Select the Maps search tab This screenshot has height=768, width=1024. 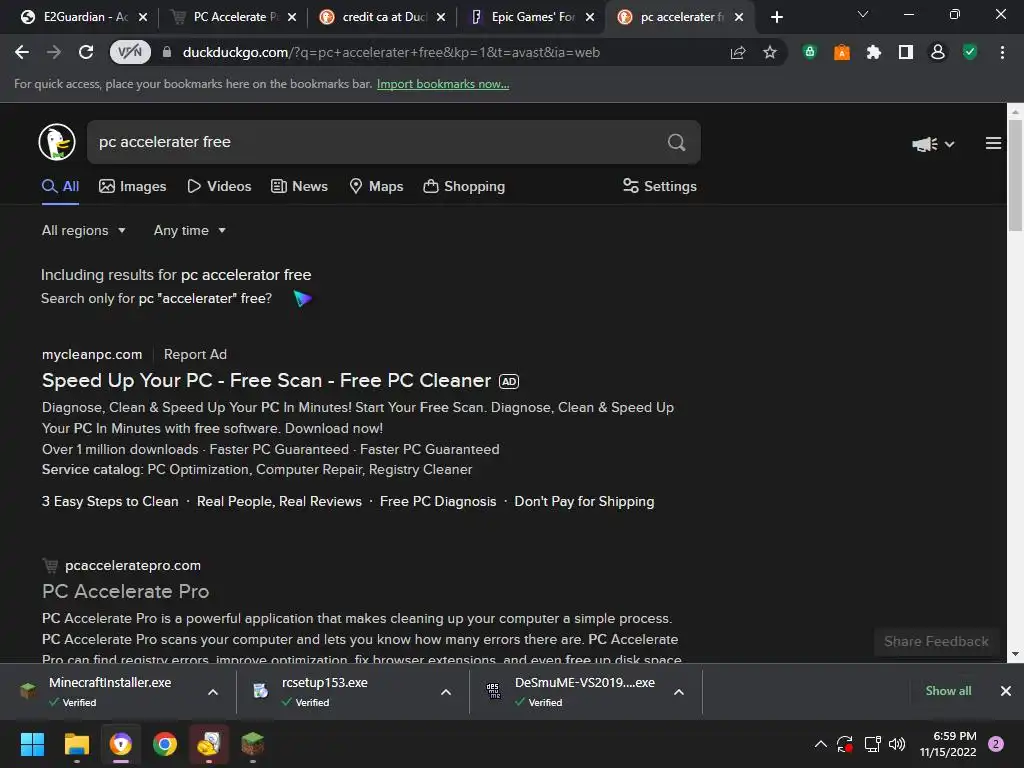point(376,186)
